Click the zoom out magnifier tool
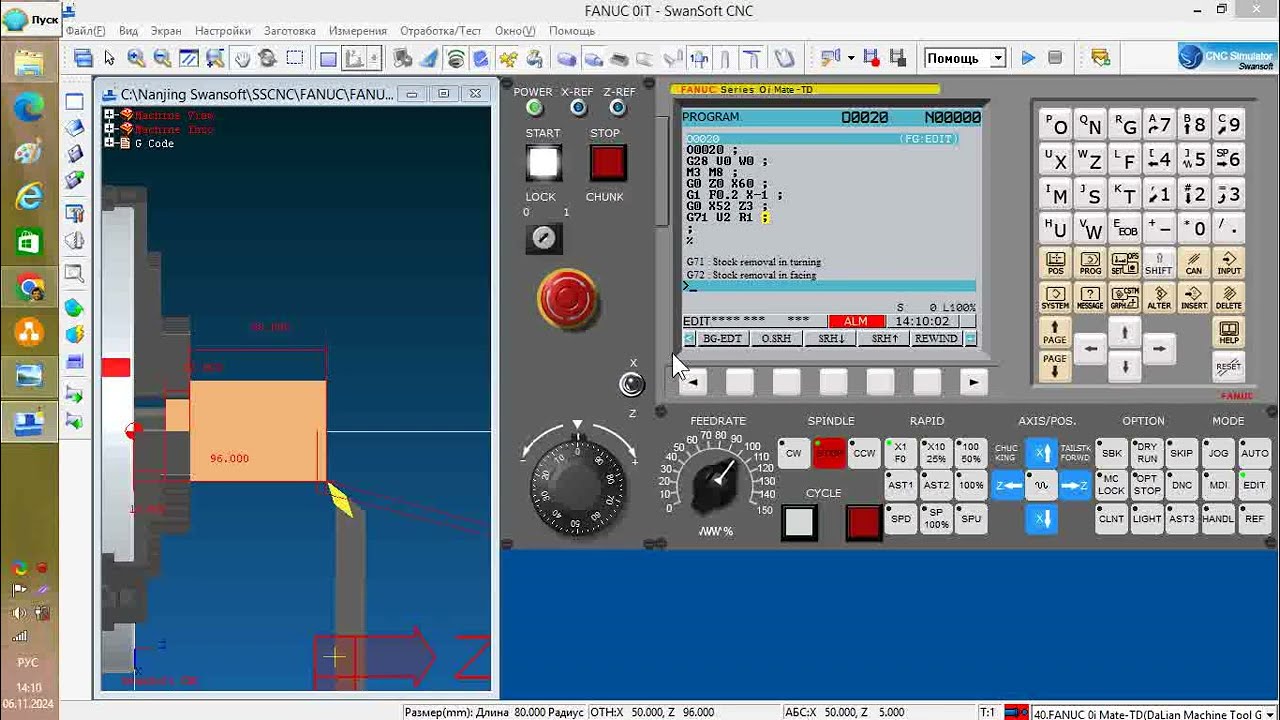The height and width of the screenshot is (720, 1280). (162, 58)
